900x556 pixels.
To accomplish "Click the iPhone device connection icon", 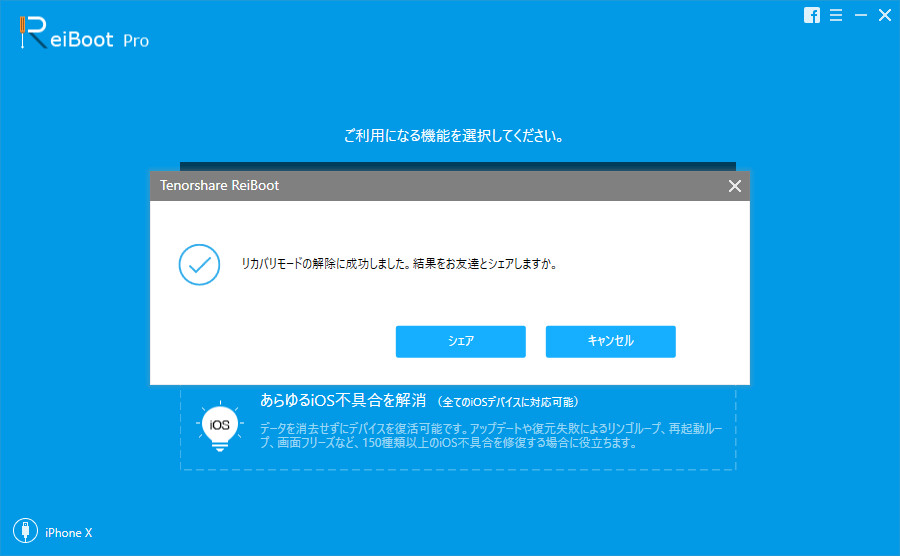I will [25, 531].
